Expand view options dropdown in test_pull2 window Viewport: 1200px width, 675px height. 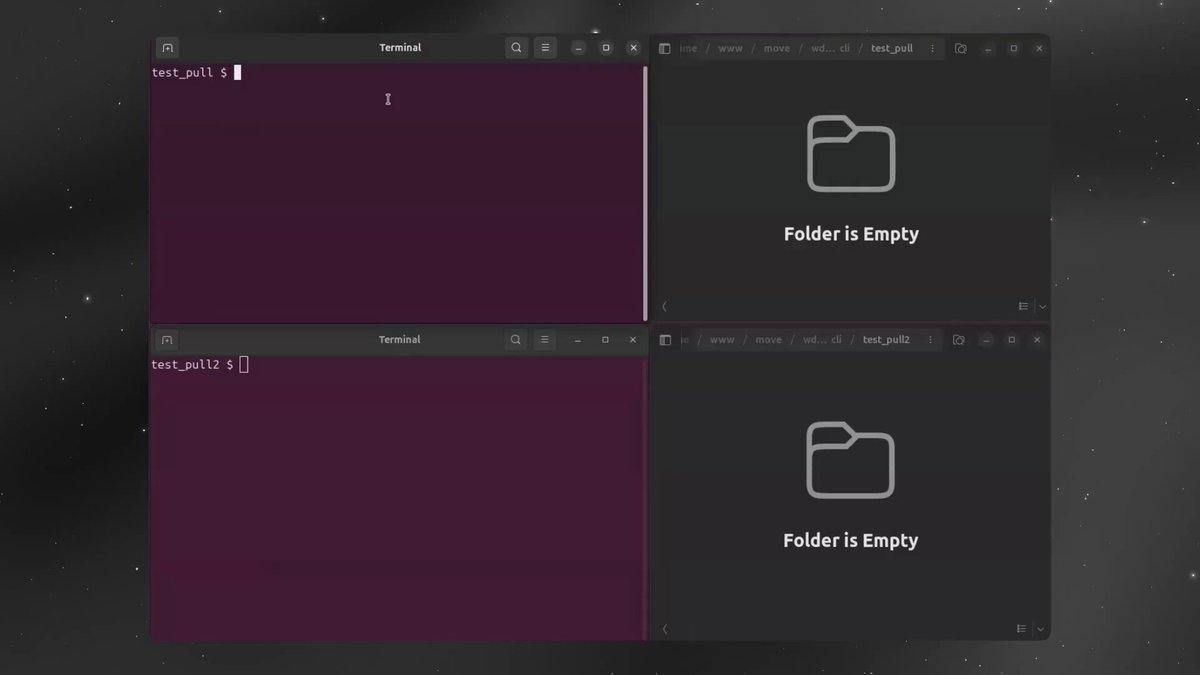(x=1042, y=629)
